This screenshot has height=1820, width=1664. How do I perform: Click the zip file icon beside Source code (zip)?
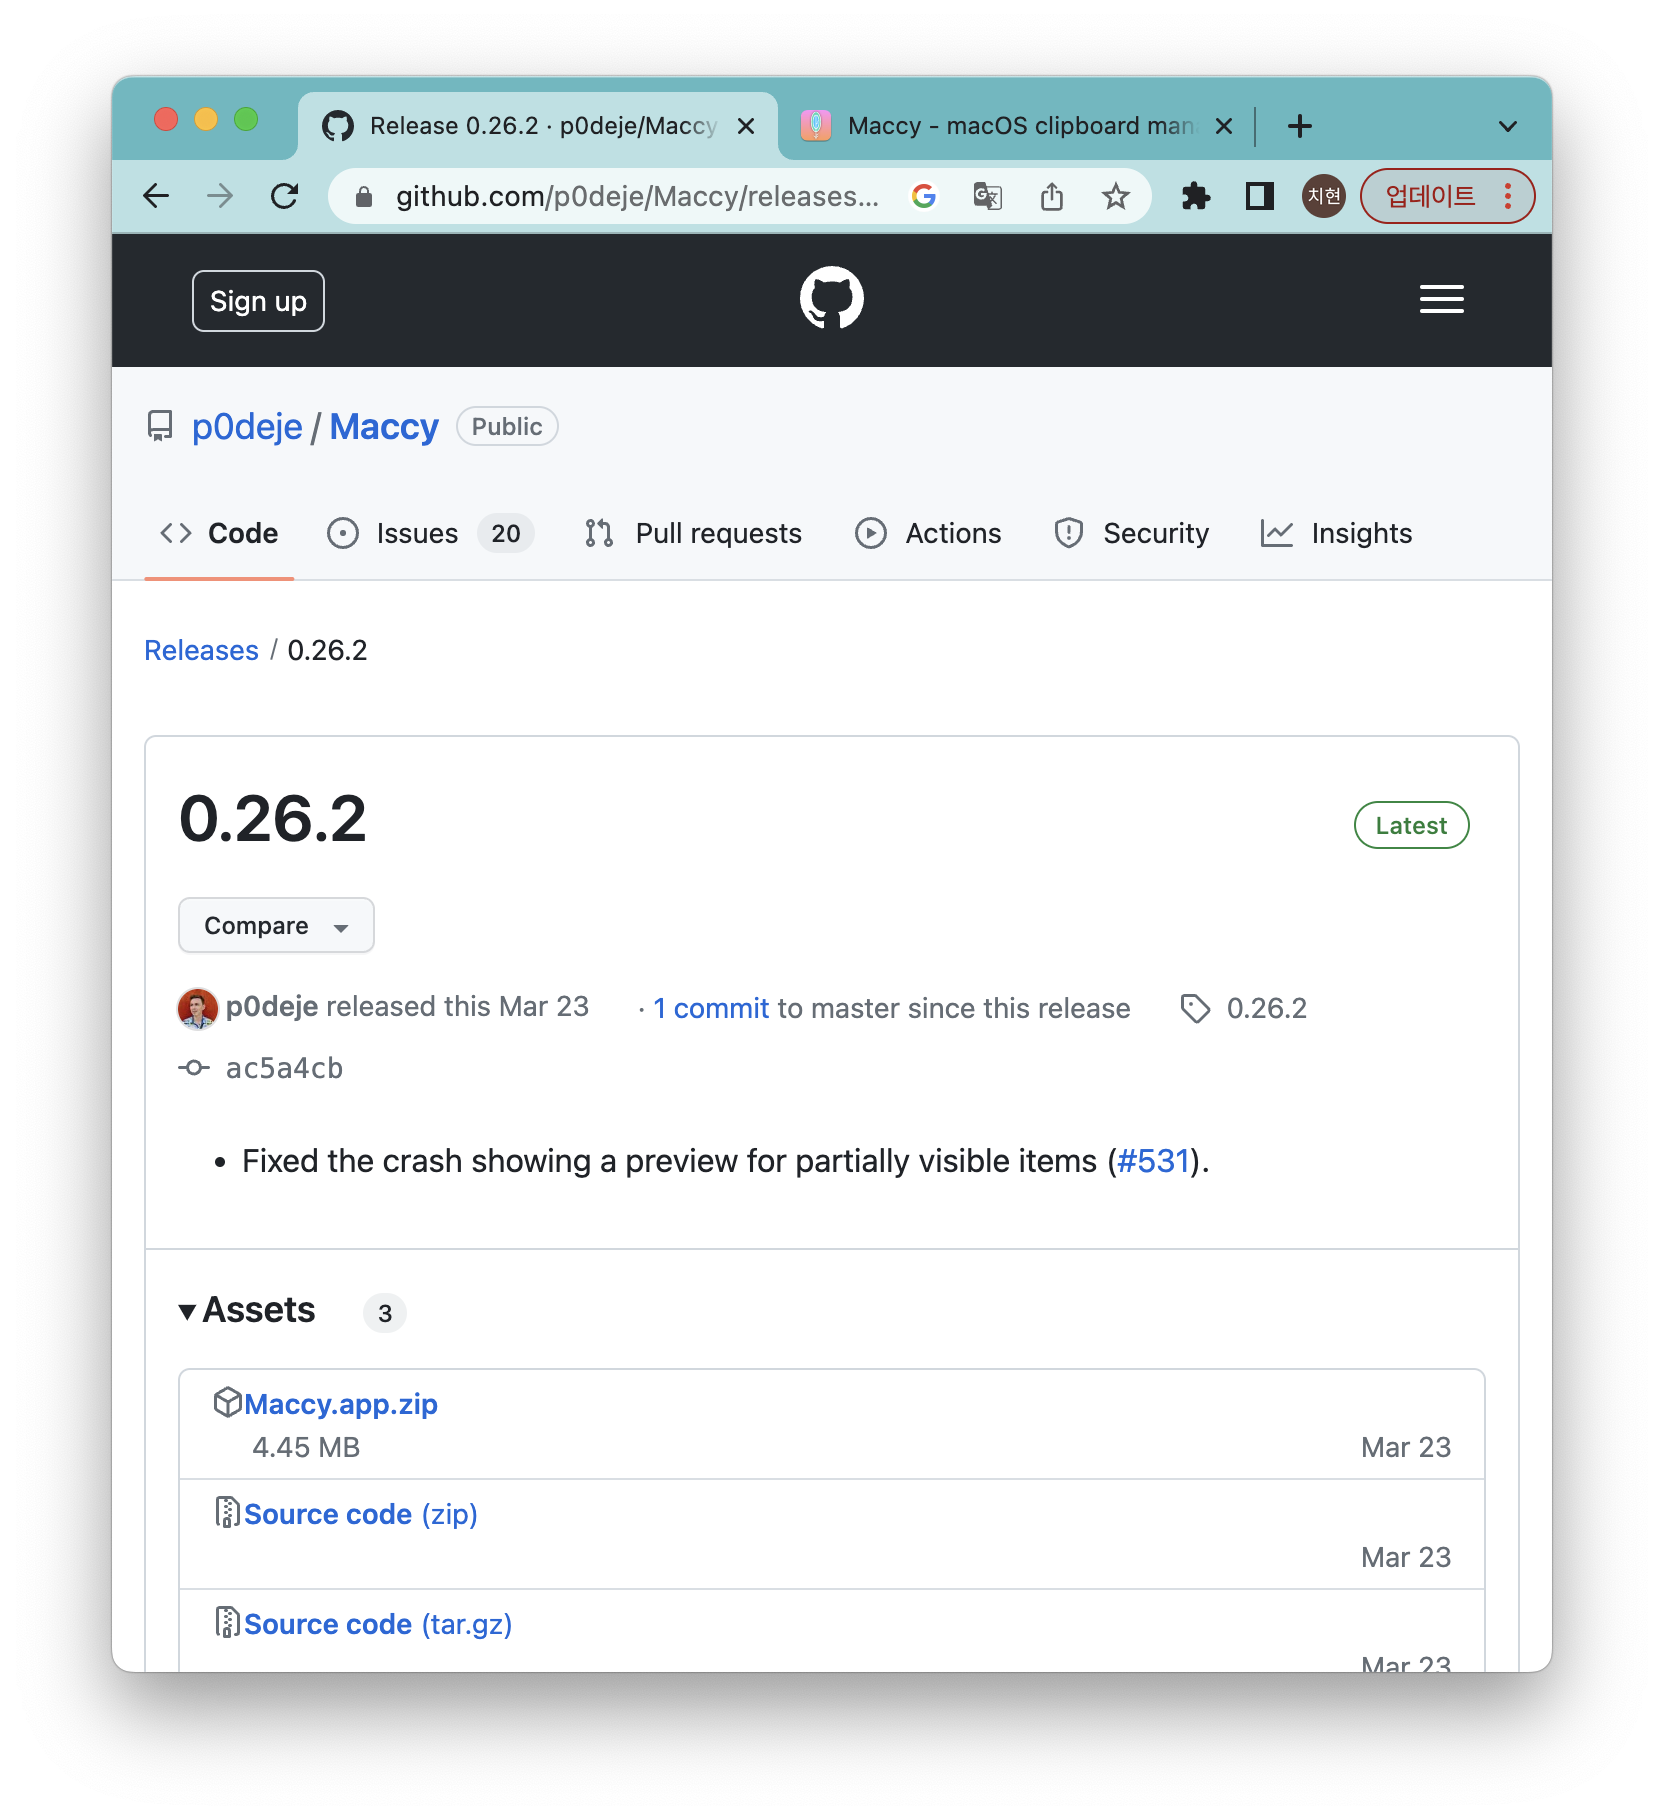[x=228, y=1512]
